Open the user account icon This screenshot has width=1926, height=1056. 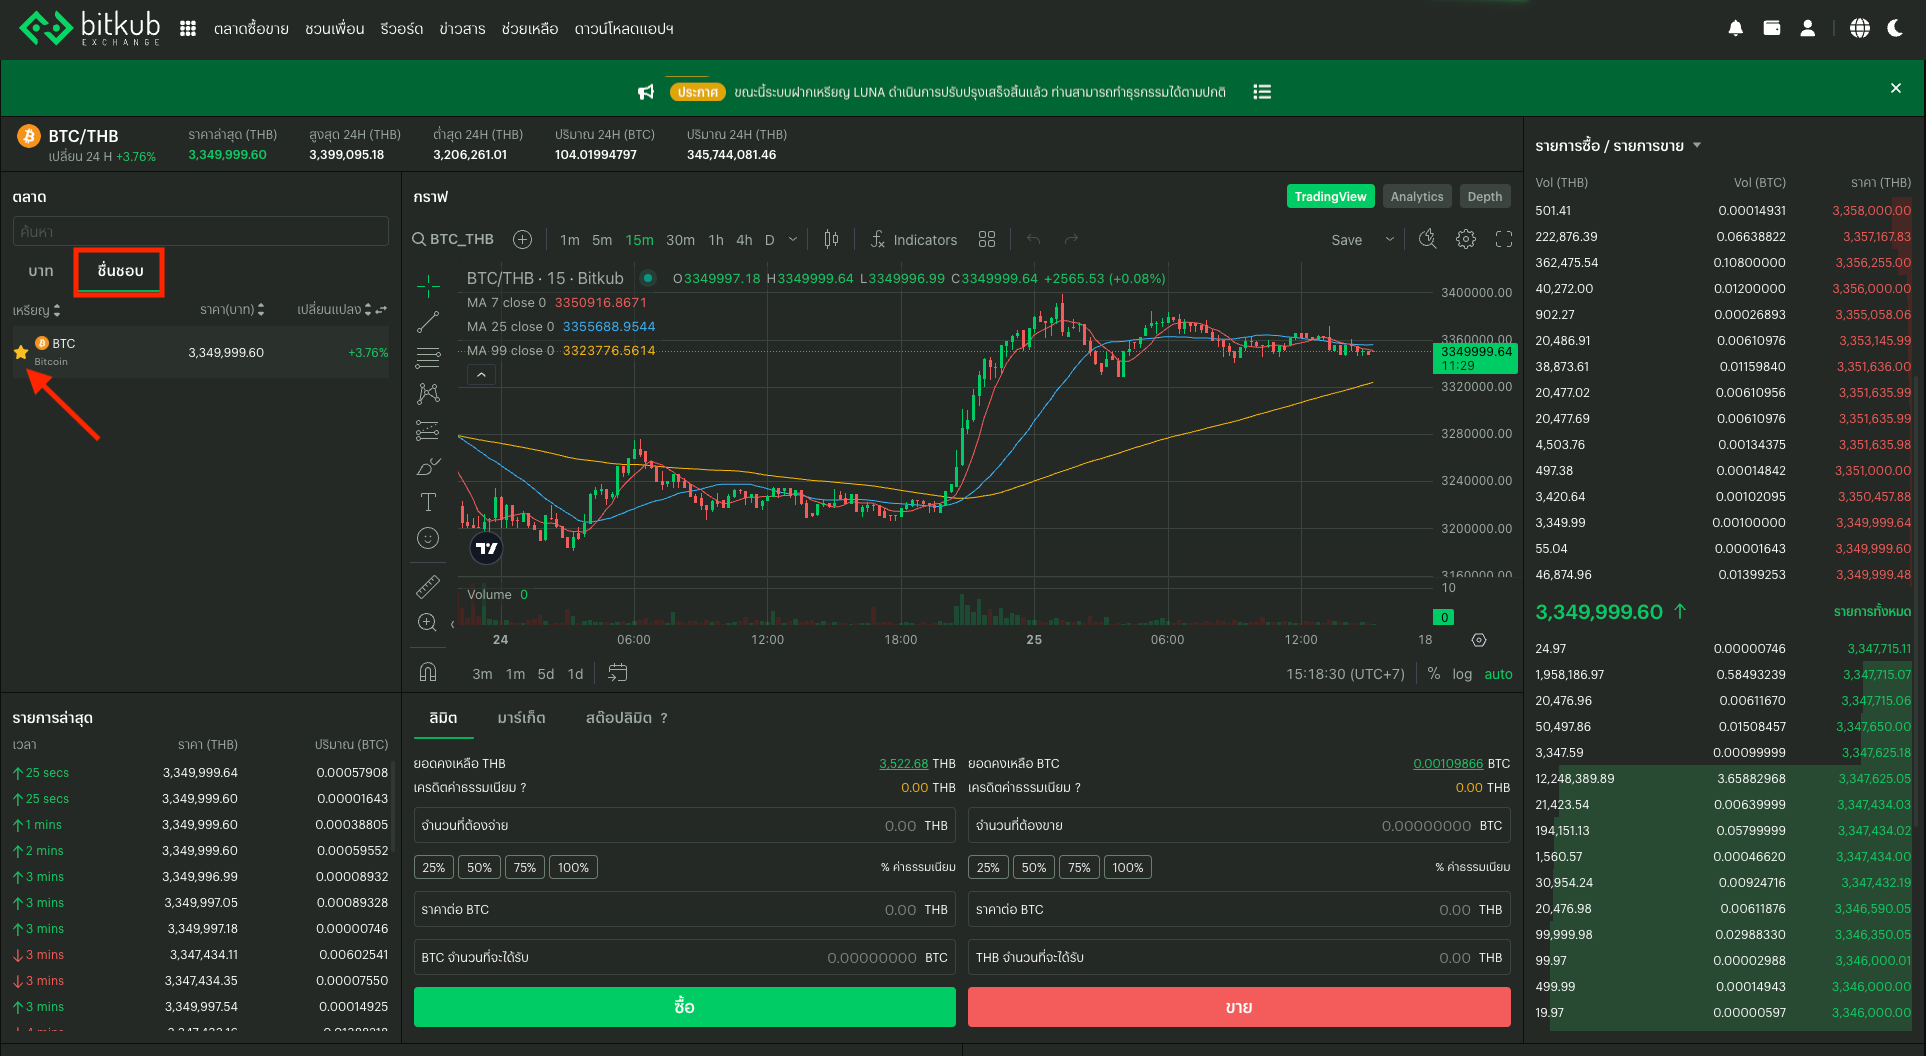[1808, 29]
